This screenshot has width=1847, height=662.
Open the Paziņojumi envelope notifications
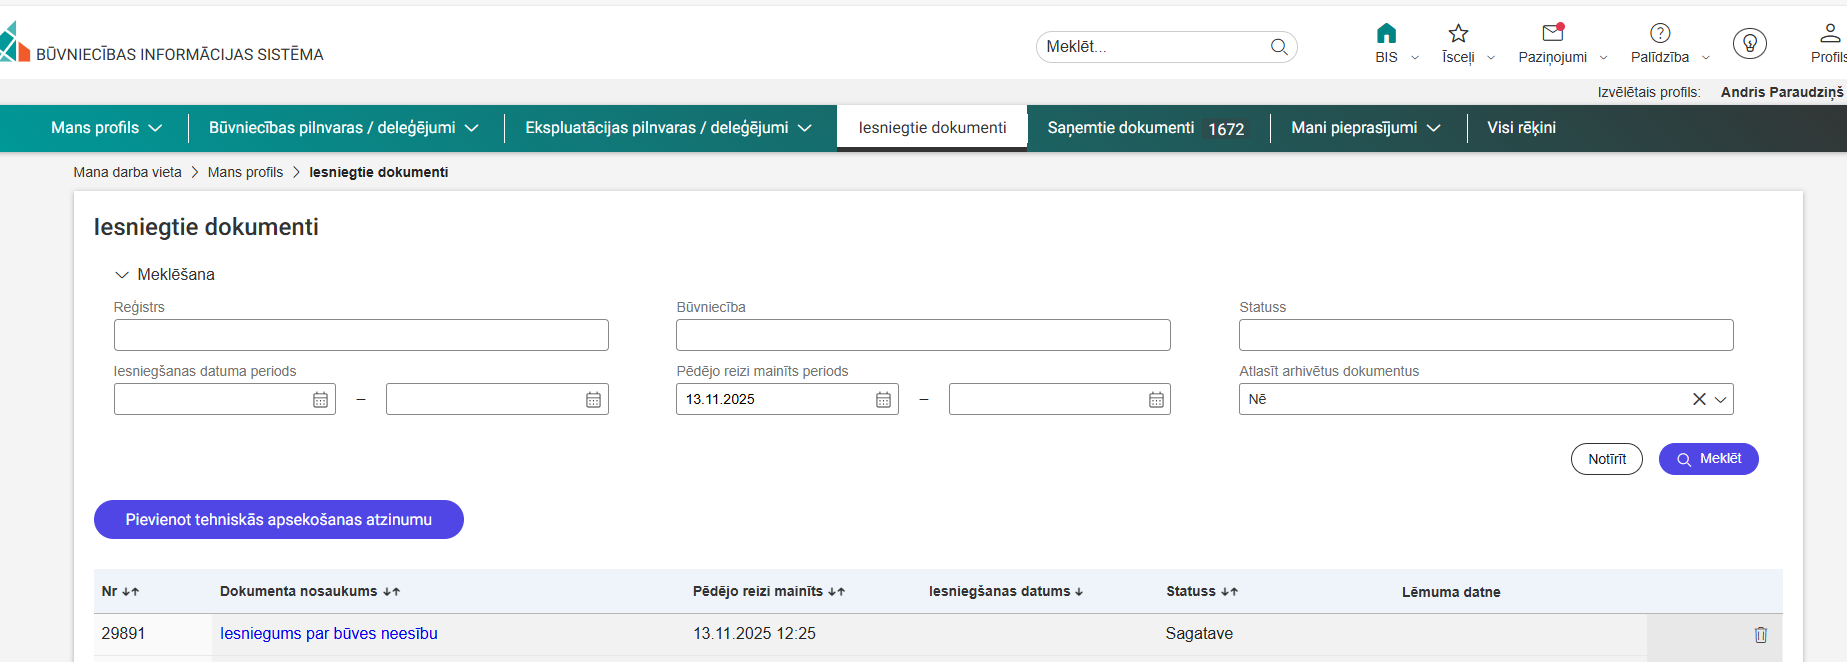tap(1552, 33)
